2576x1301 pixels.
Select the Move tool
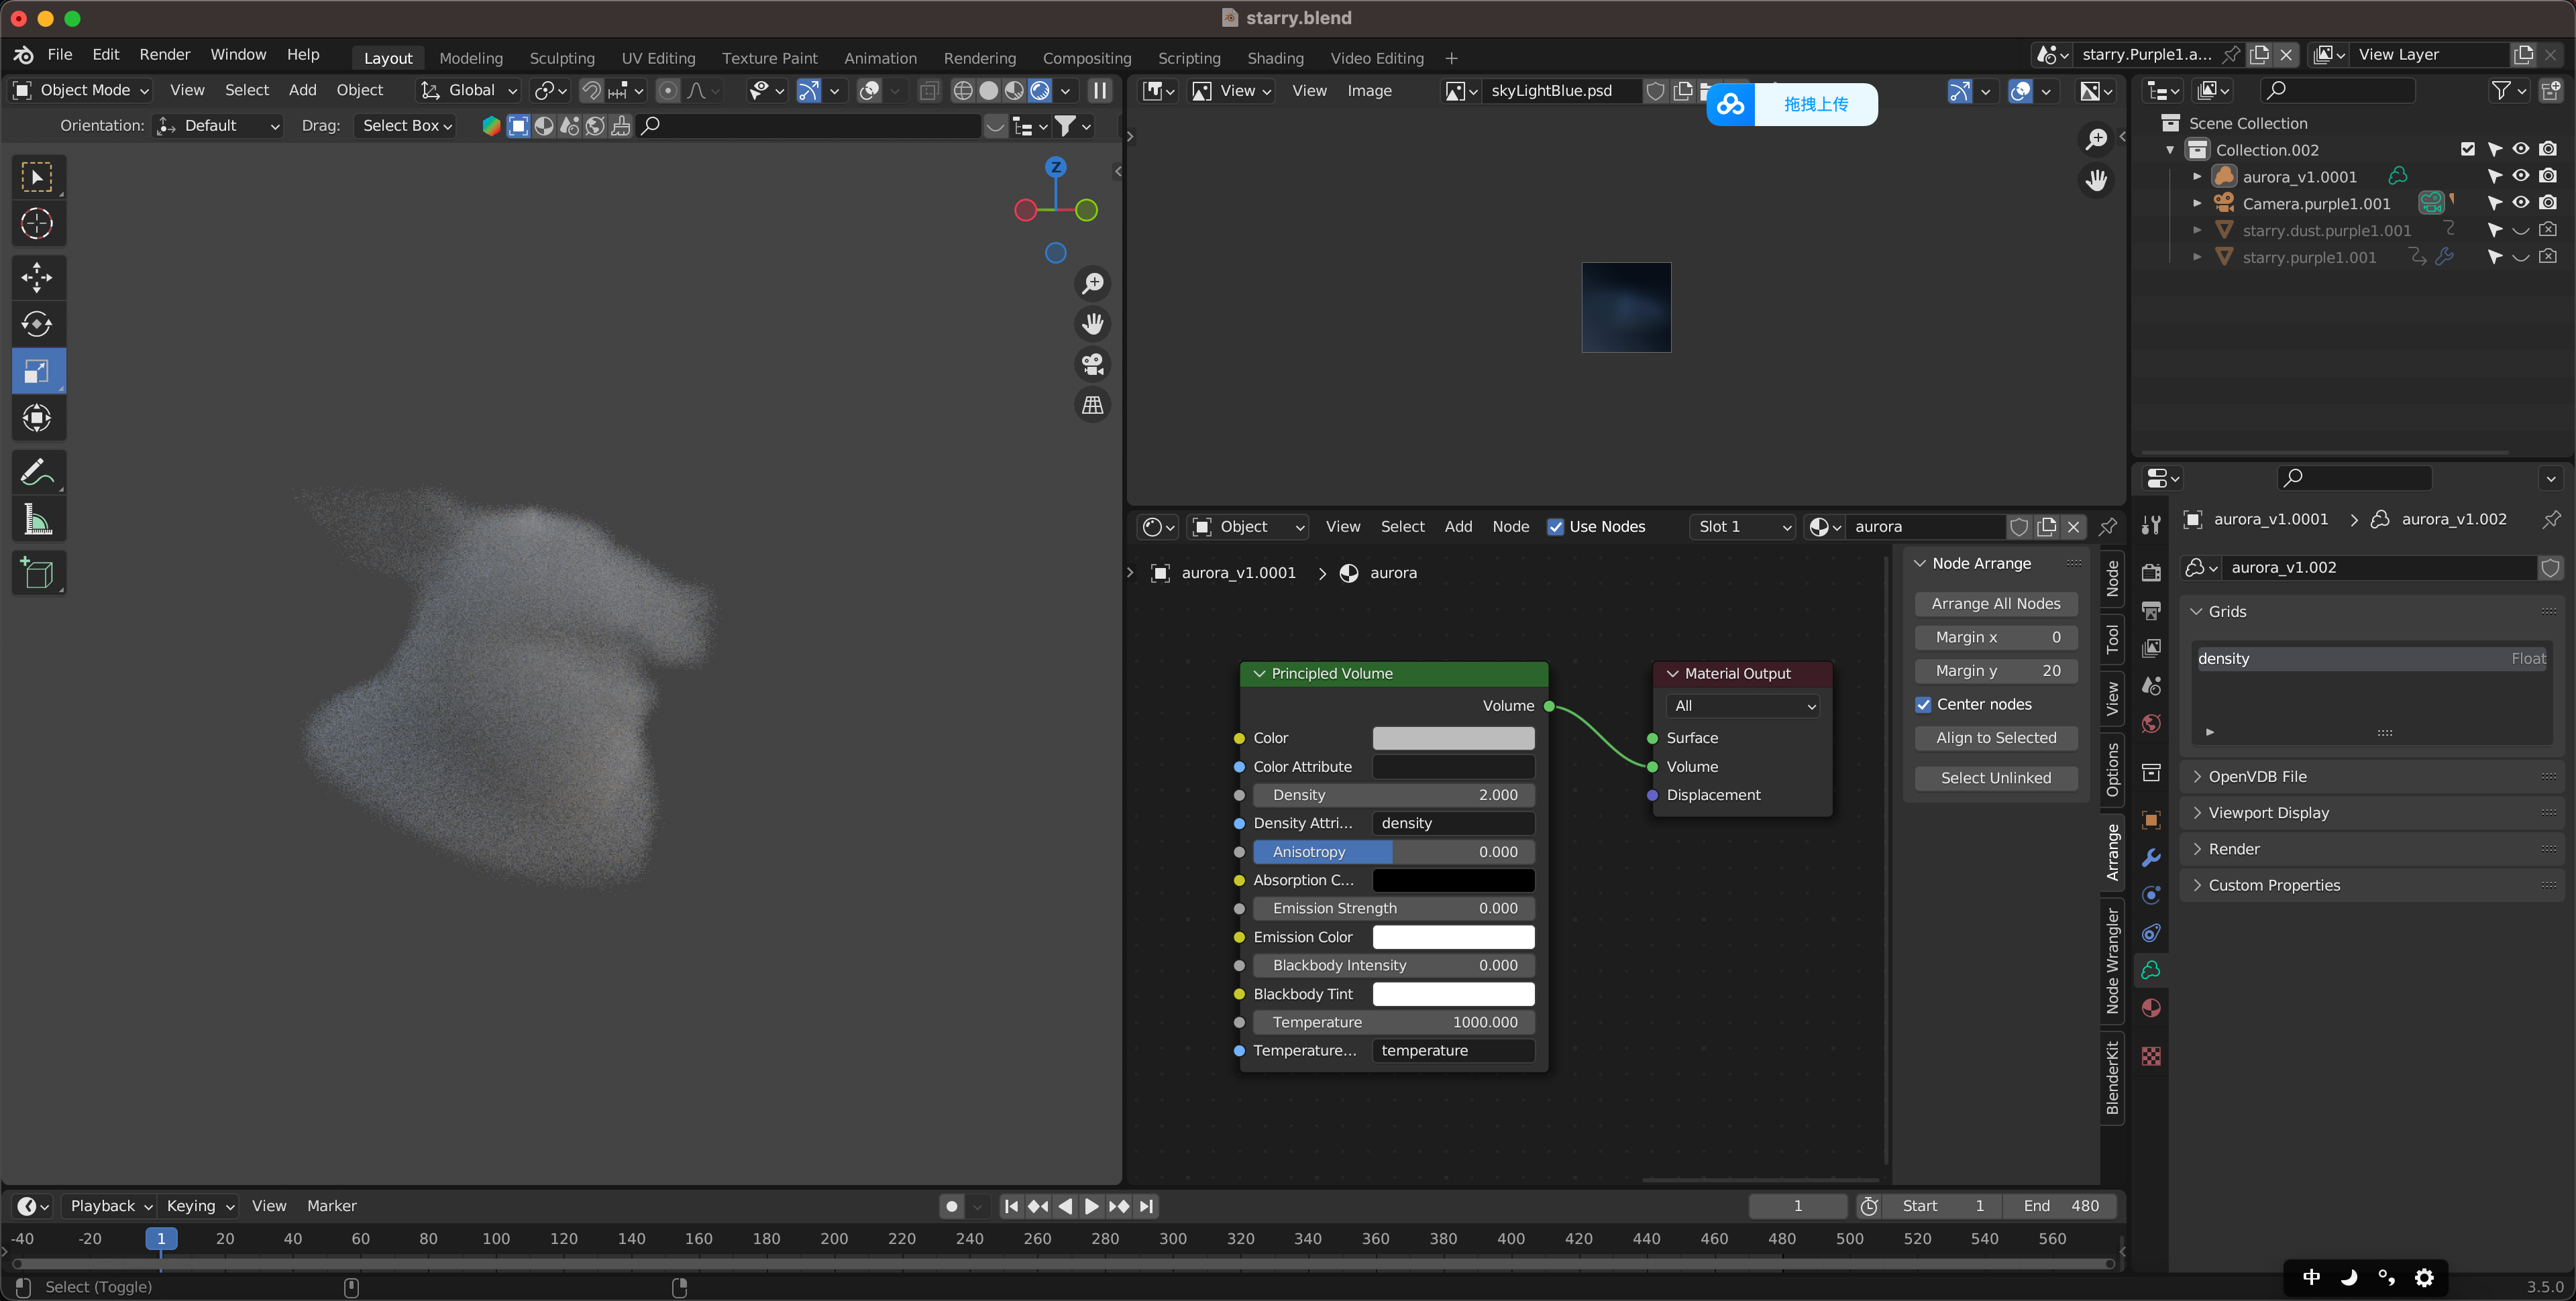37,277
